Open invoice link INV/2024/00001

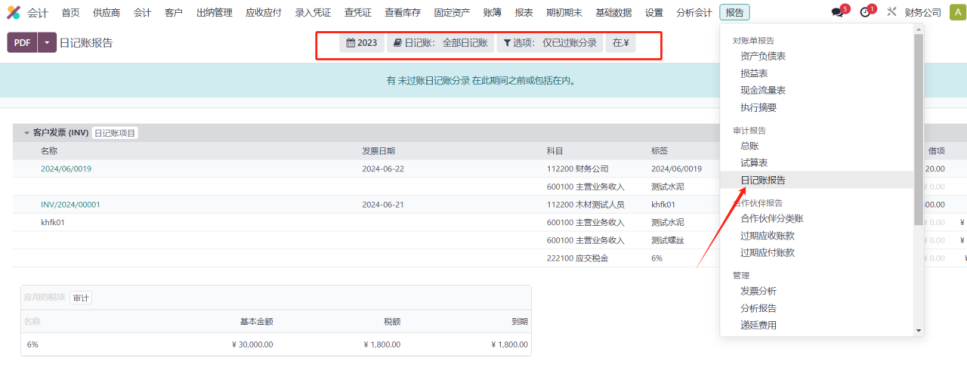tap(70, 205)
